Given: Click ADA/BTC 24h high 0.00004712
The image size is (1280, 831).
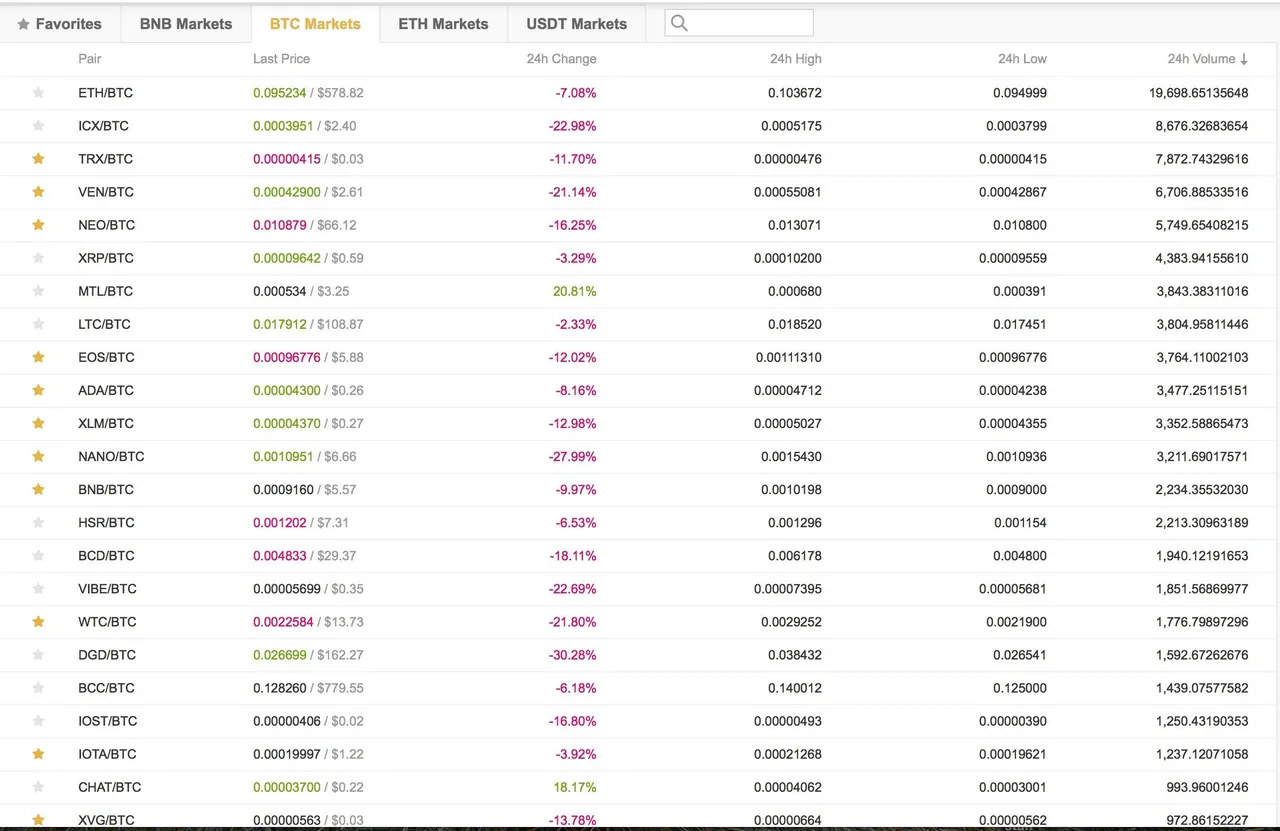Looking at the screenshot, I should coord(788,390).
